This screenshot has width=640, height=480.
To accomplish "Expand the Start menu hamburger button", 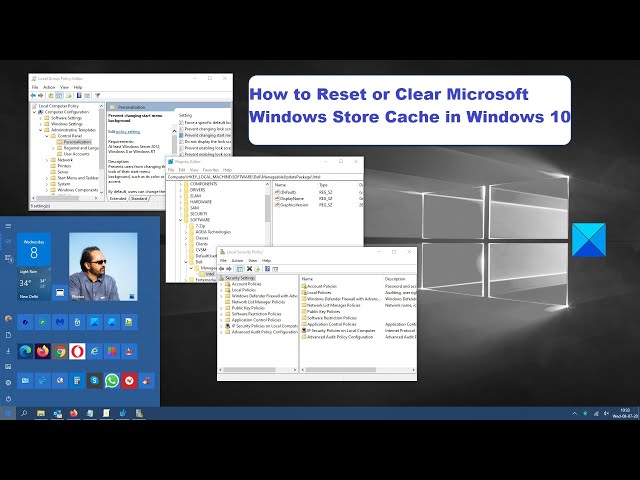I will click(x=8, y=226).
